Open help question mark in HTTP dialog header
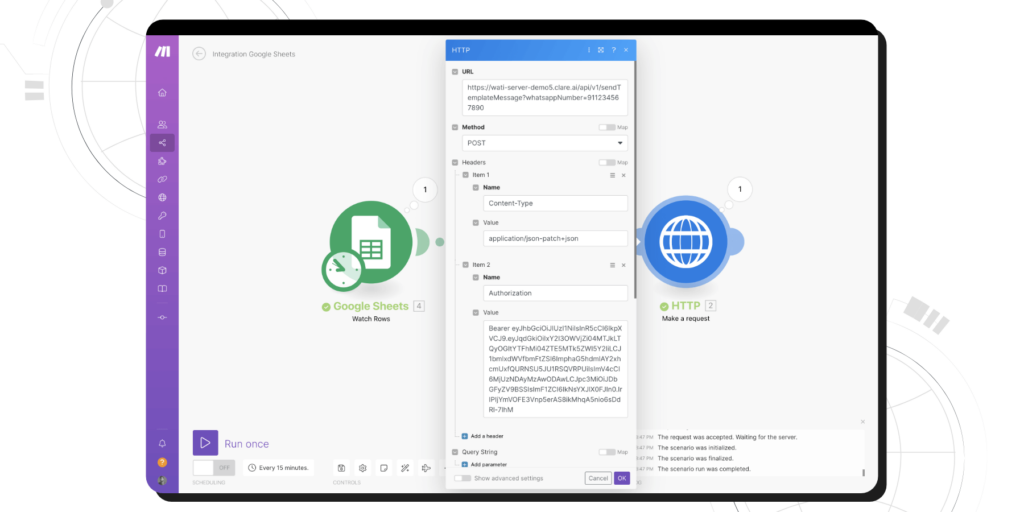 pos(613,50)
